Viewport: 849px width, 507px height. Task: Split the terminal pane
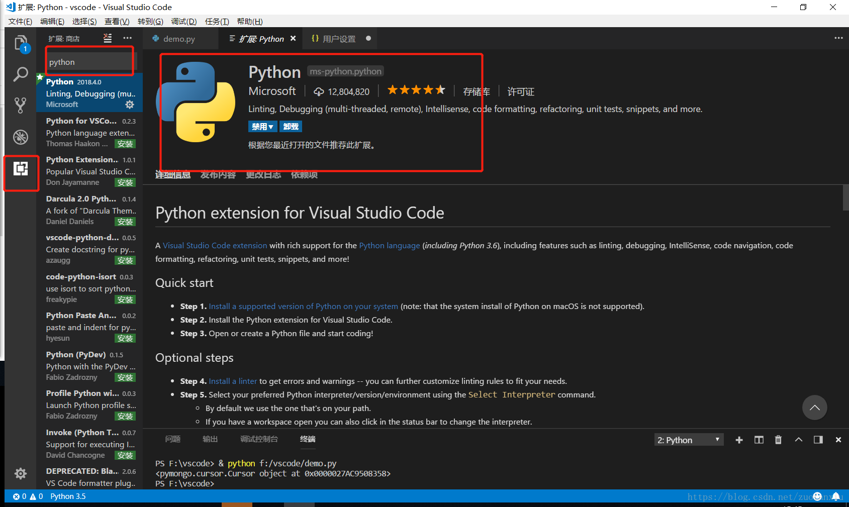(759, 440)
